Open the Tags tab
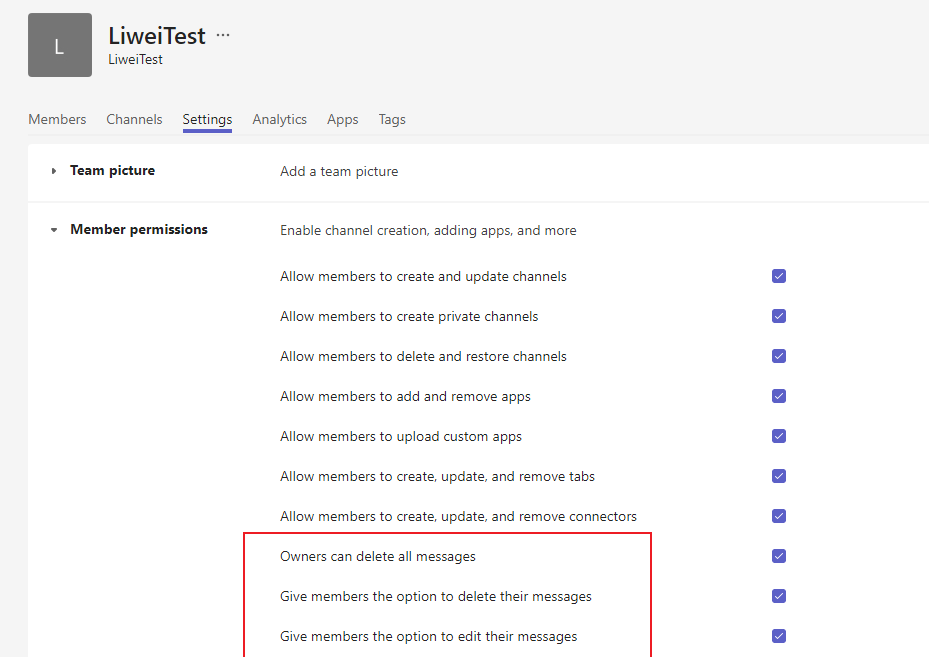 pos(392,119)
